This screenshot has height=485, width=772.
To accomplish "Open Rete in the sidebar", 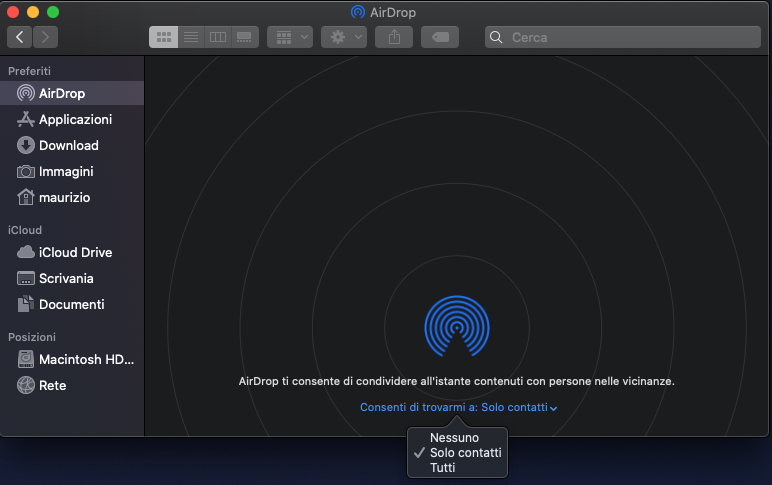I will (72, 386).
